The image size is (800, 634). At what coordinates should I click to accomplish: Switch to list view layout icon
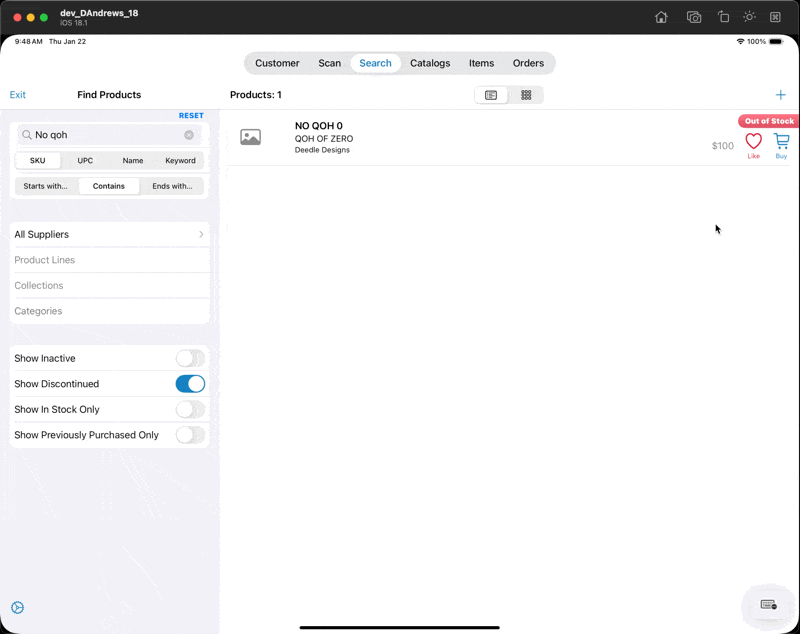[x=491, y=95]
